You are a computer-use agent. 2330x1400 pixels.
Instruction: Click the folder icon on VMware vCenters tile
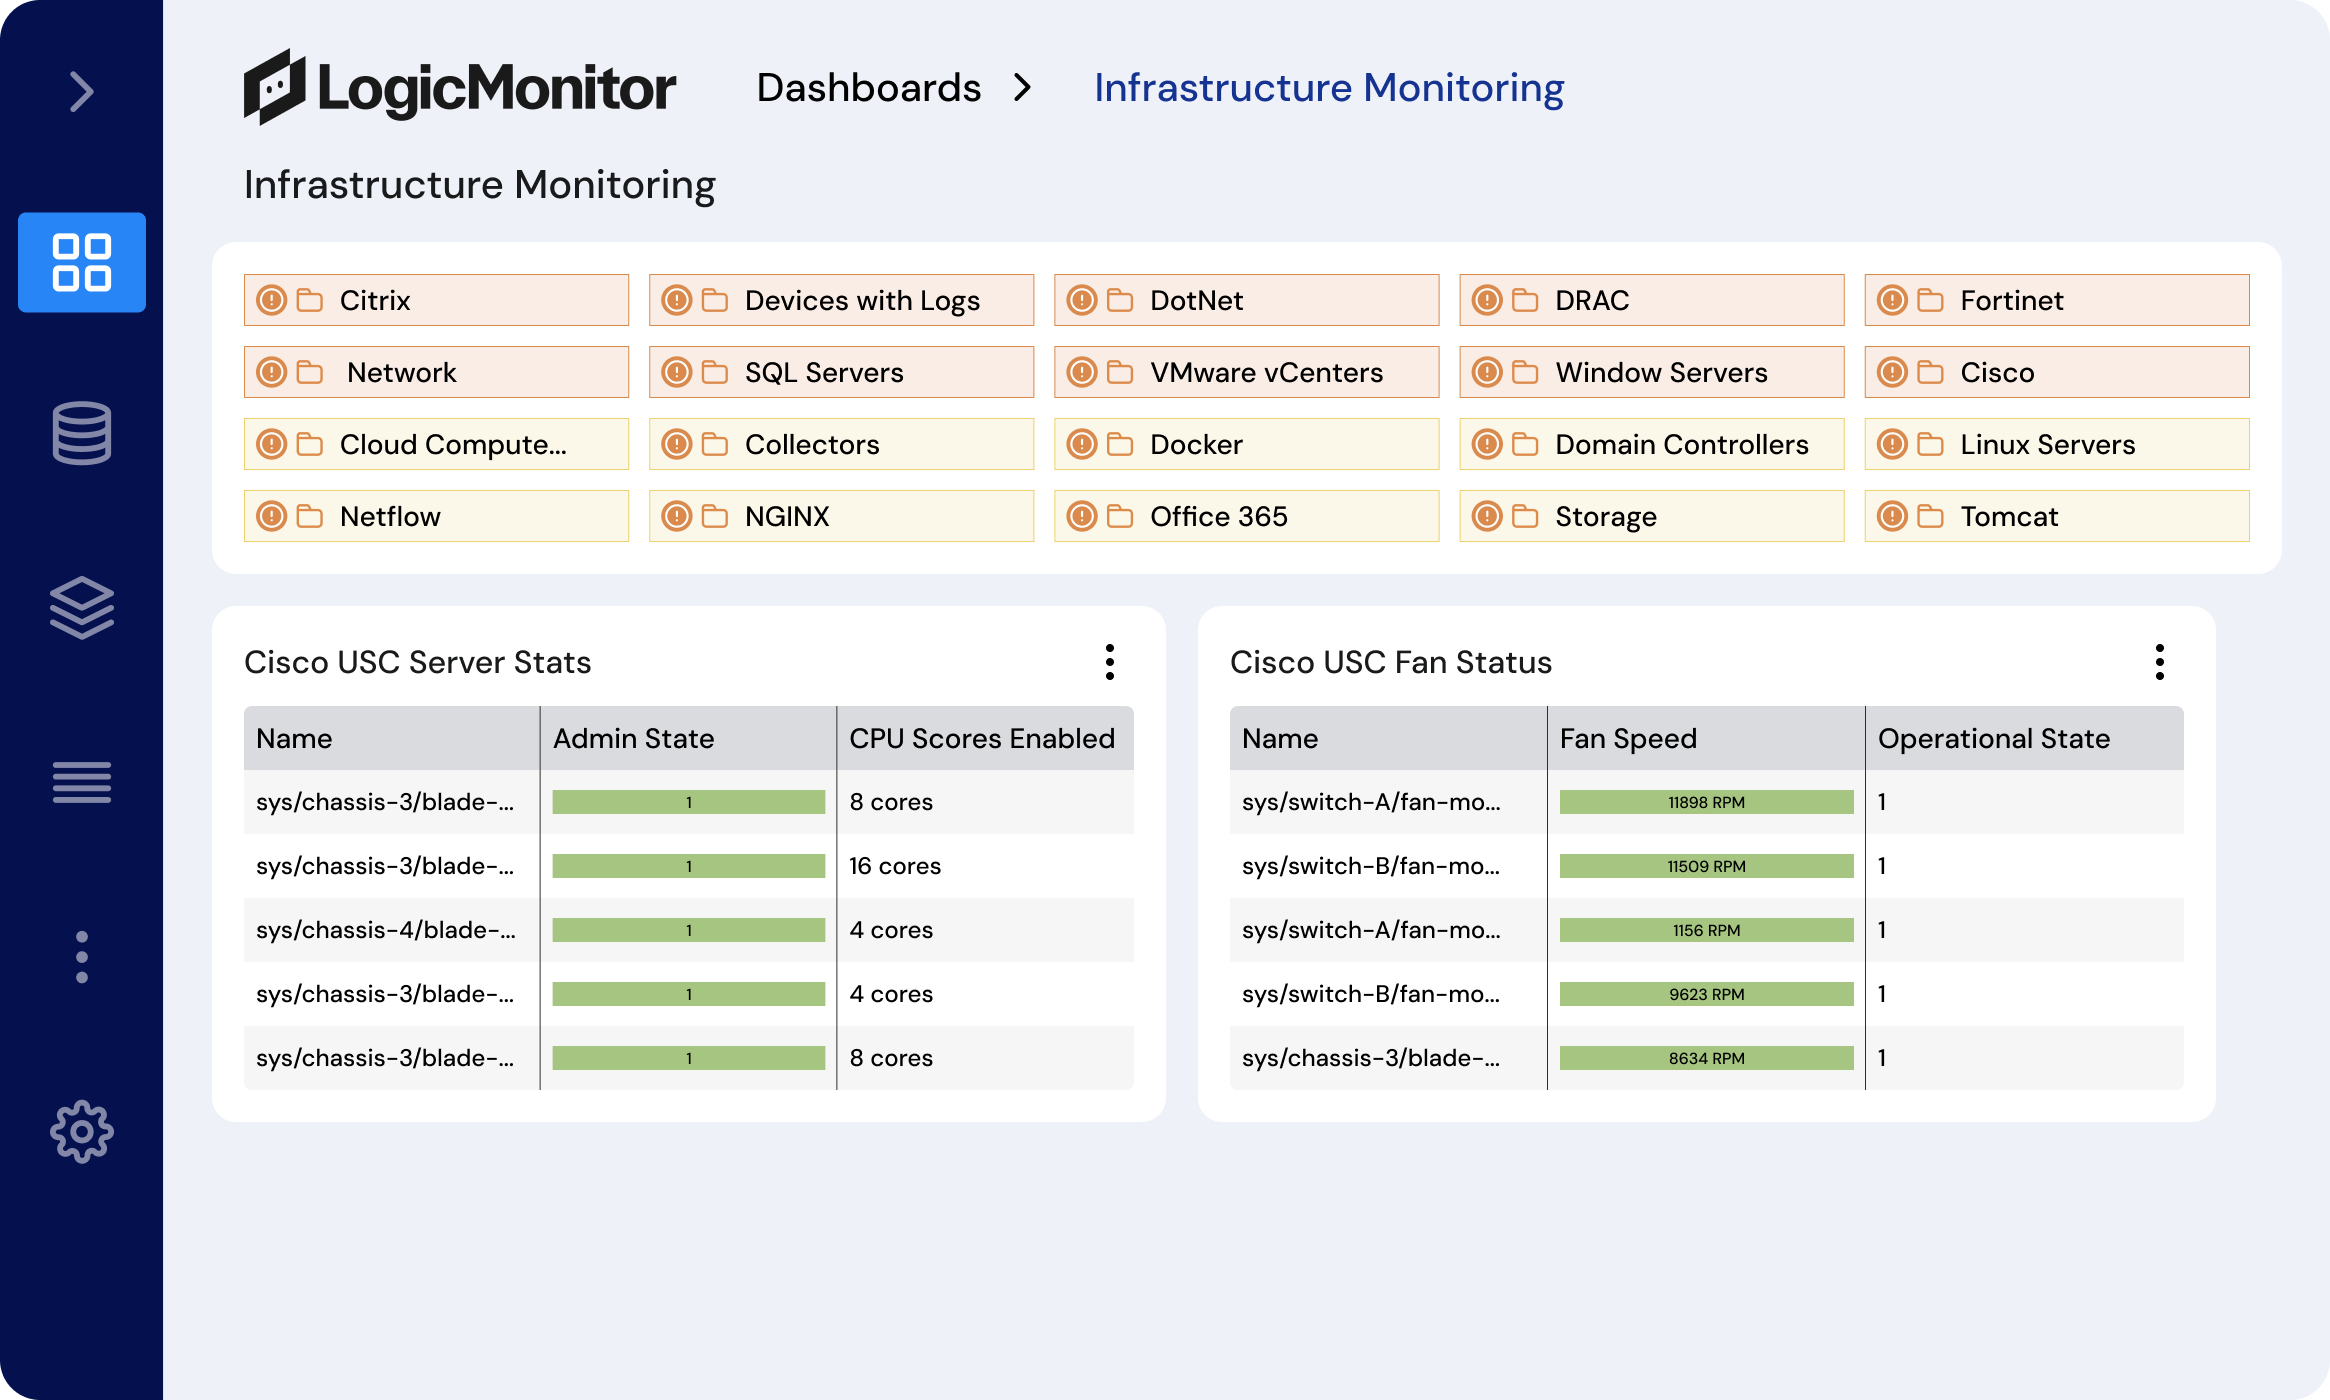(1120, 372)
